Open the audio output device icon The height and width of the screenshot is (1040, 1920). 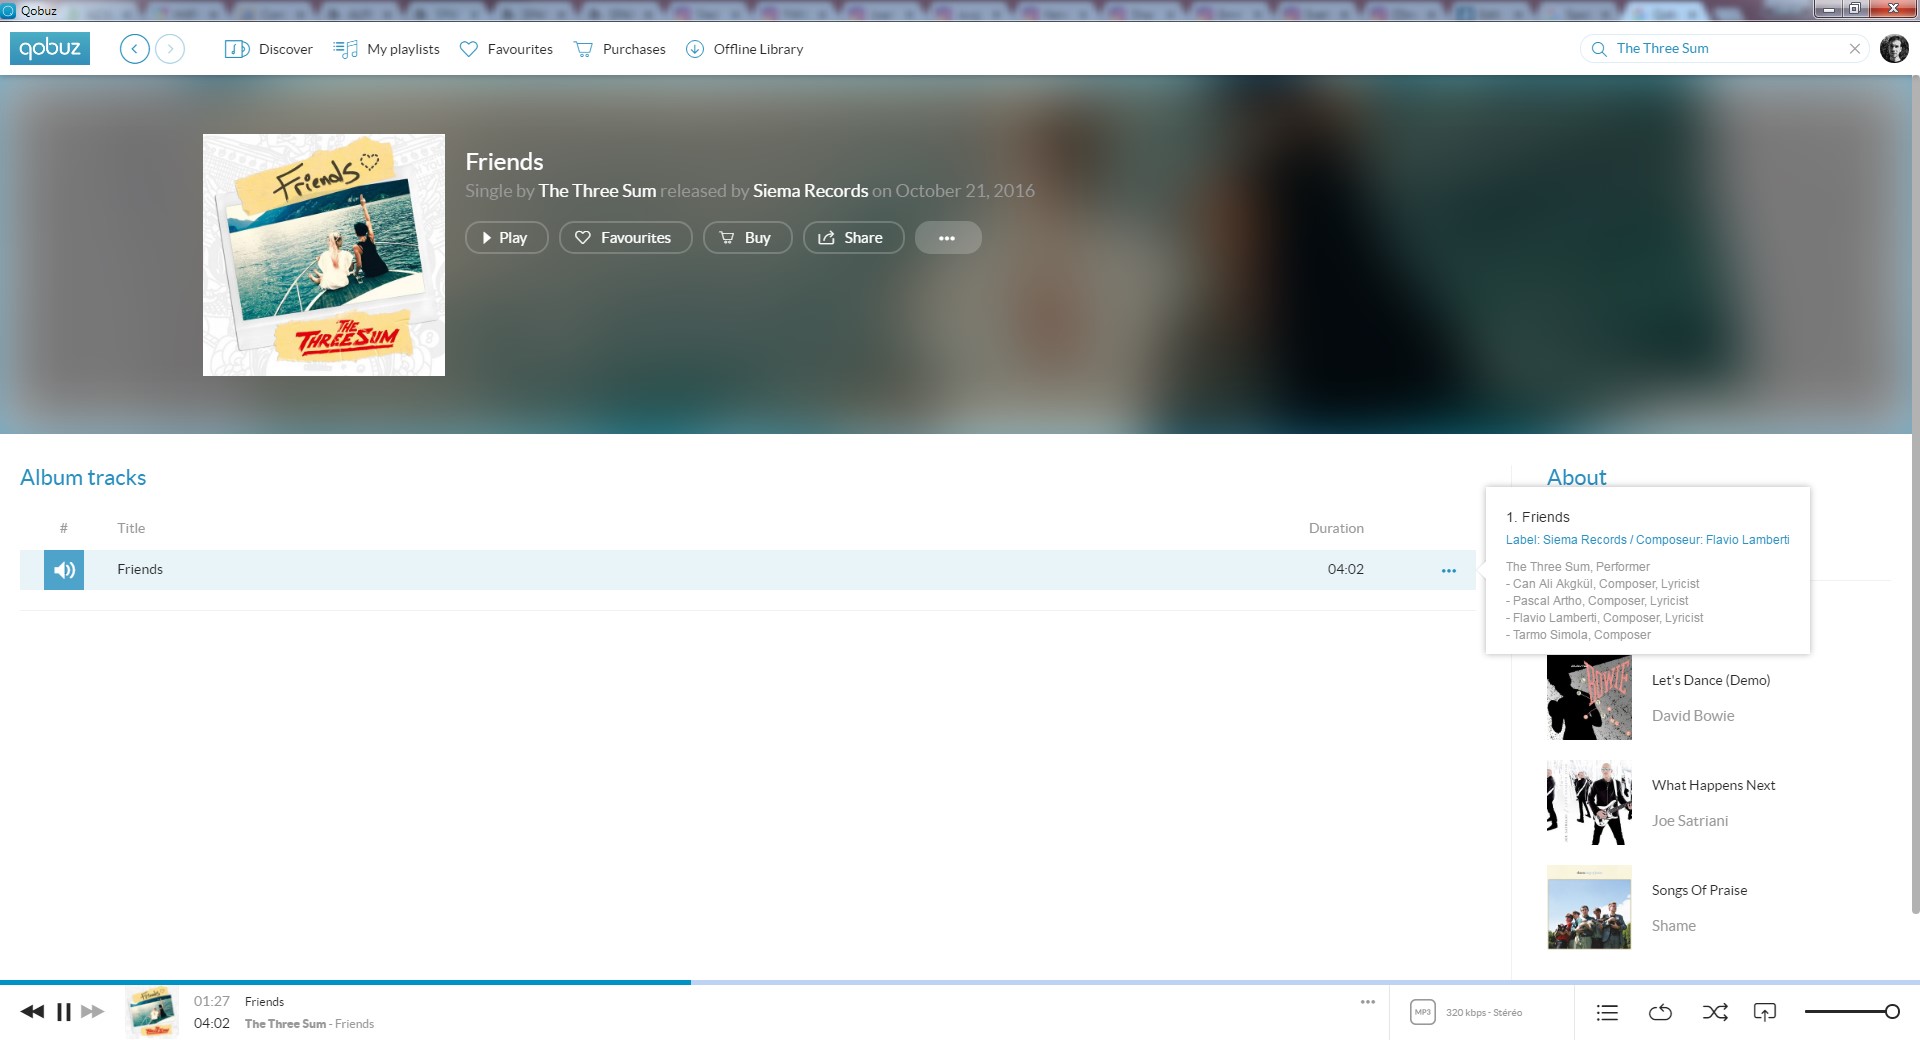click(x=1765, y=1013)
